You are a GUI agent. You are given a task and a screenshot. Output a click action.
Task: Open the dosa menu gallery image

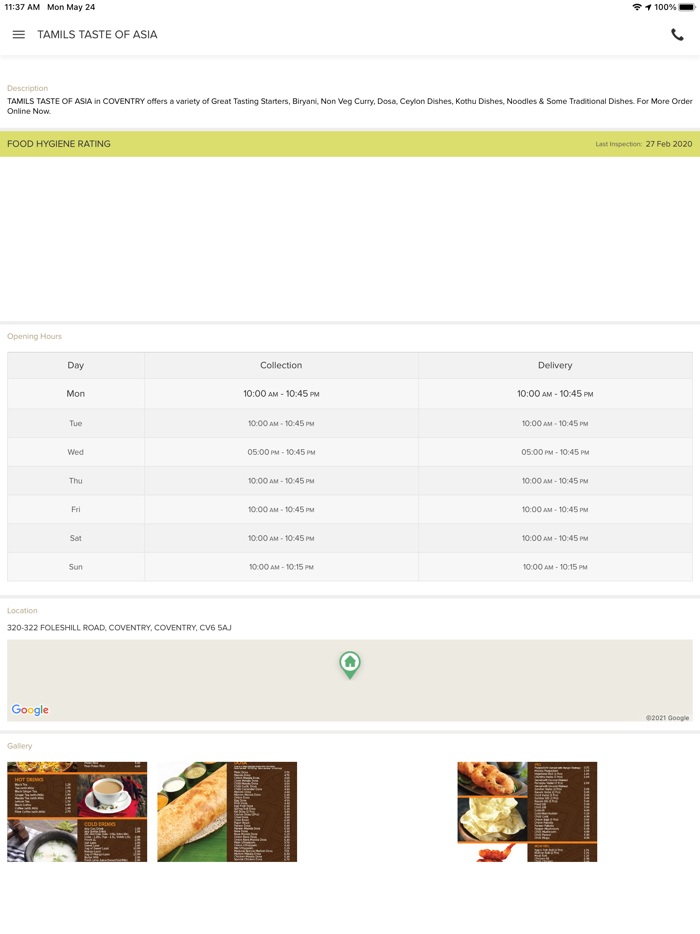click(x=227, y=811)
